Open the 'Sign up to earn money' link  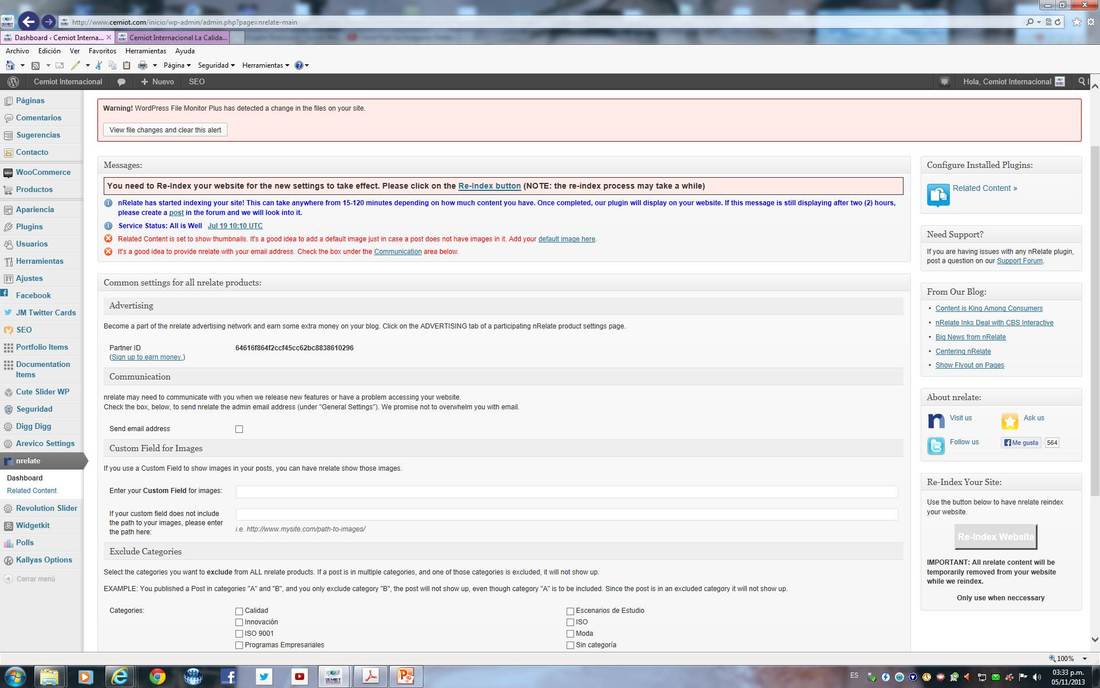pyautogui.click(x=147, y=358)
